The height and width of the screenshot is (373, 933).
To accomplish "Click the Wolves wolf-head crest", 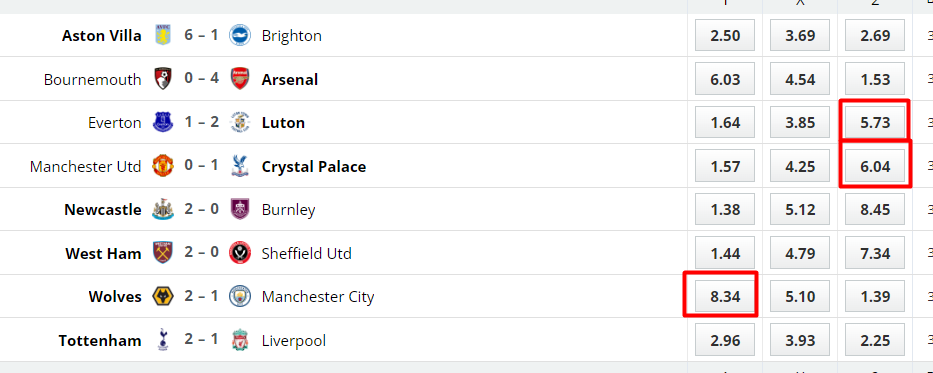I will tap(162, 296).
